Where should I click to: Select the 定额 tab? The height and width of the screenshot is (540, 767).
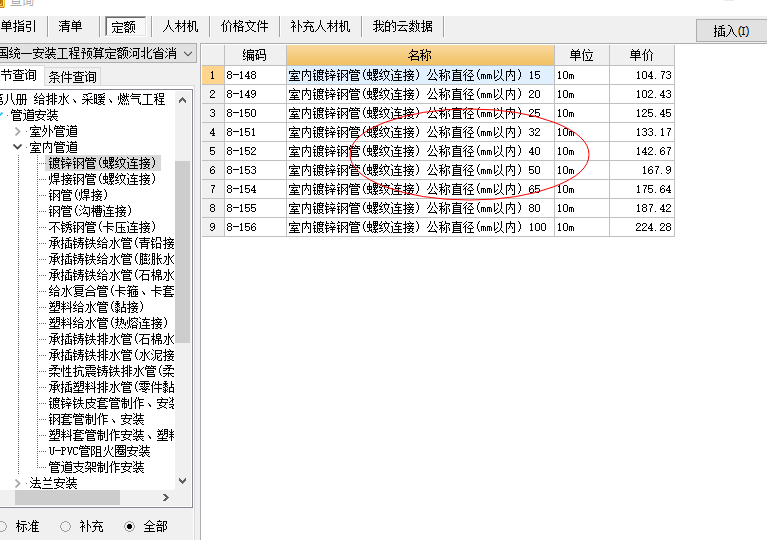coord(125,26)
